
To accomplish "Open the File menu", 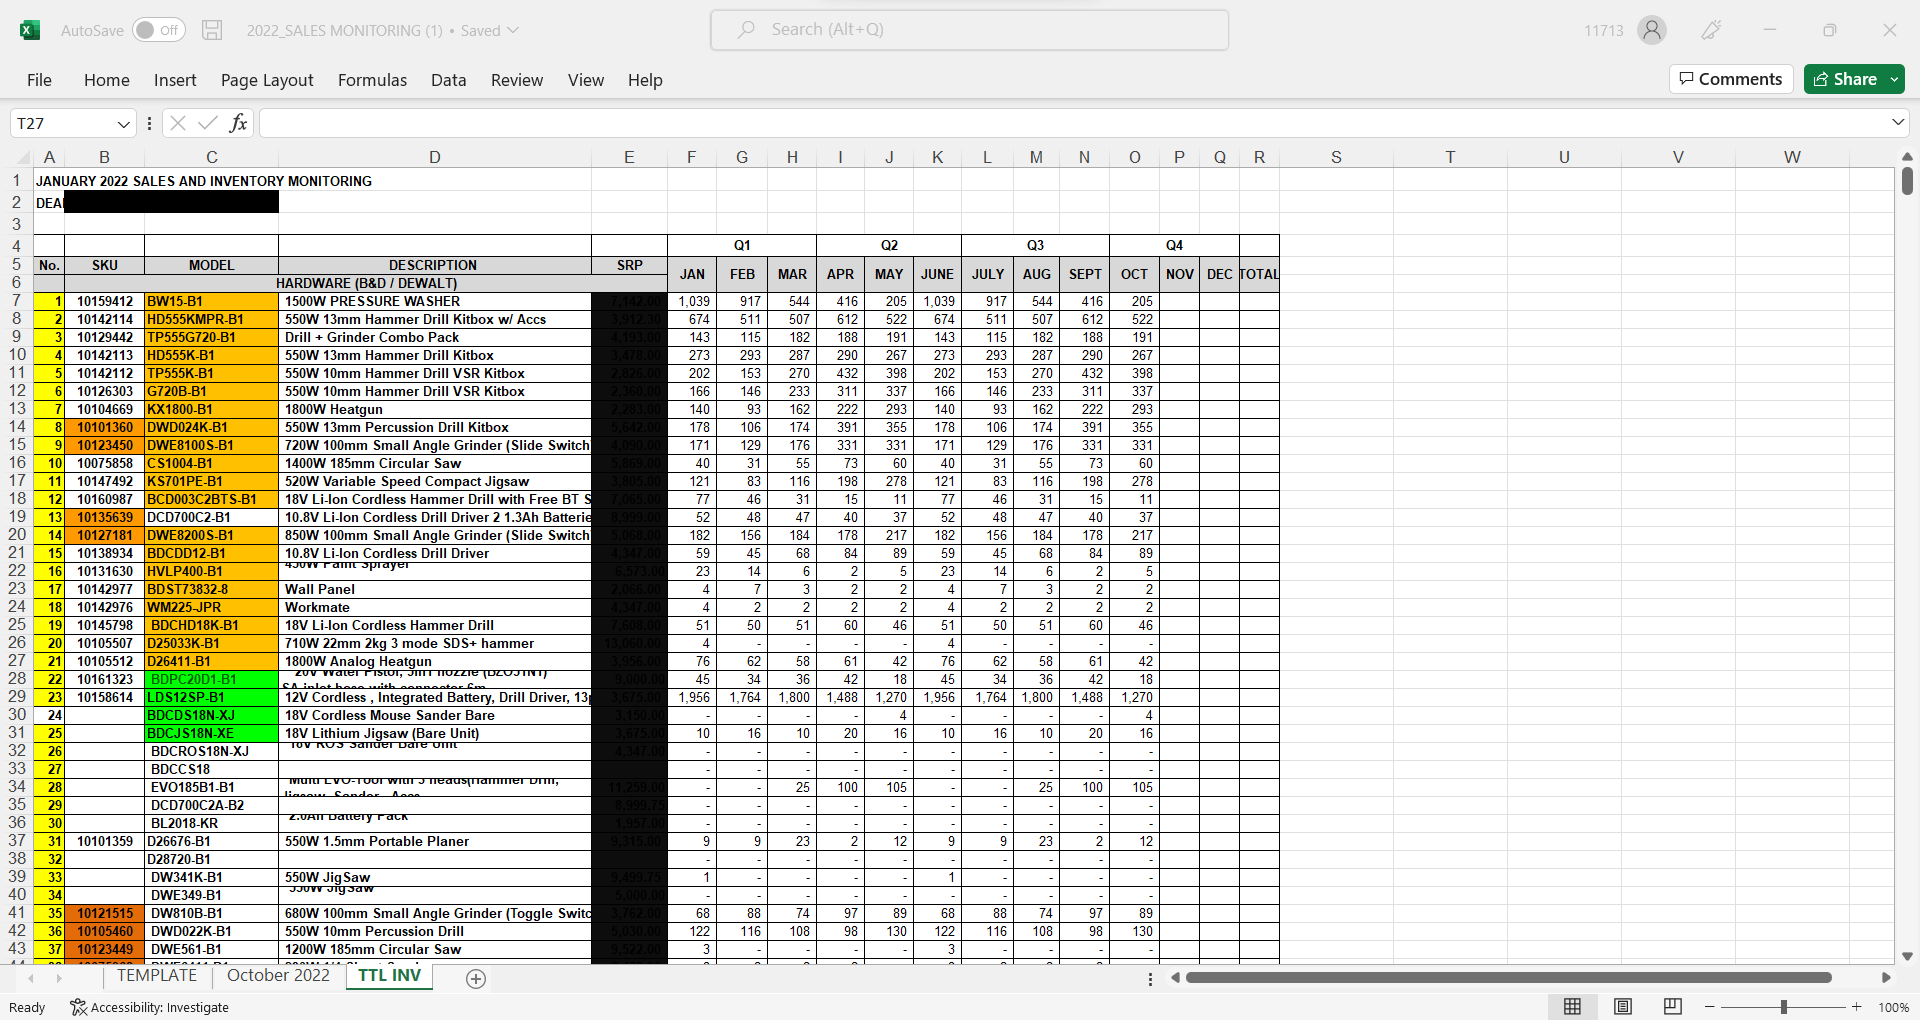I will coord(39,80).
